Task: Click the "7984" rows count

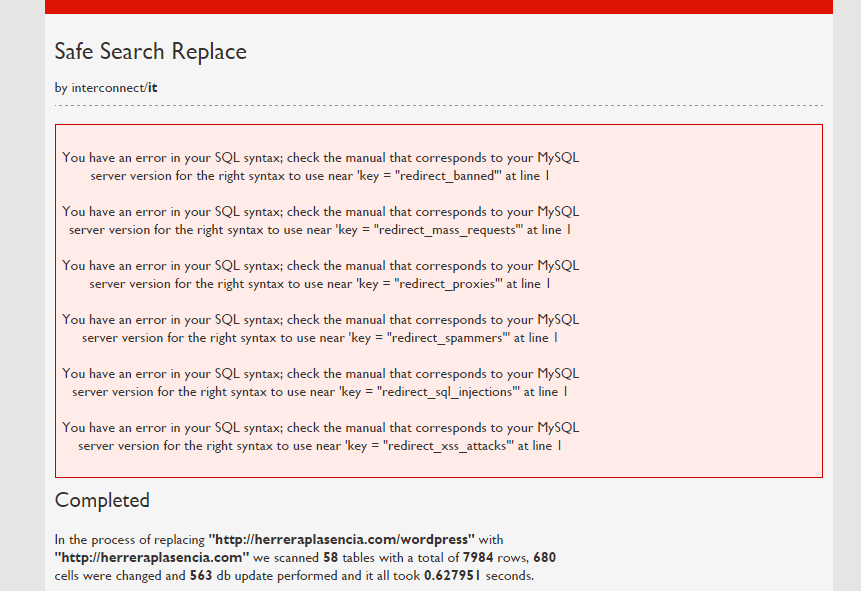Action: [x=478, y=557]
